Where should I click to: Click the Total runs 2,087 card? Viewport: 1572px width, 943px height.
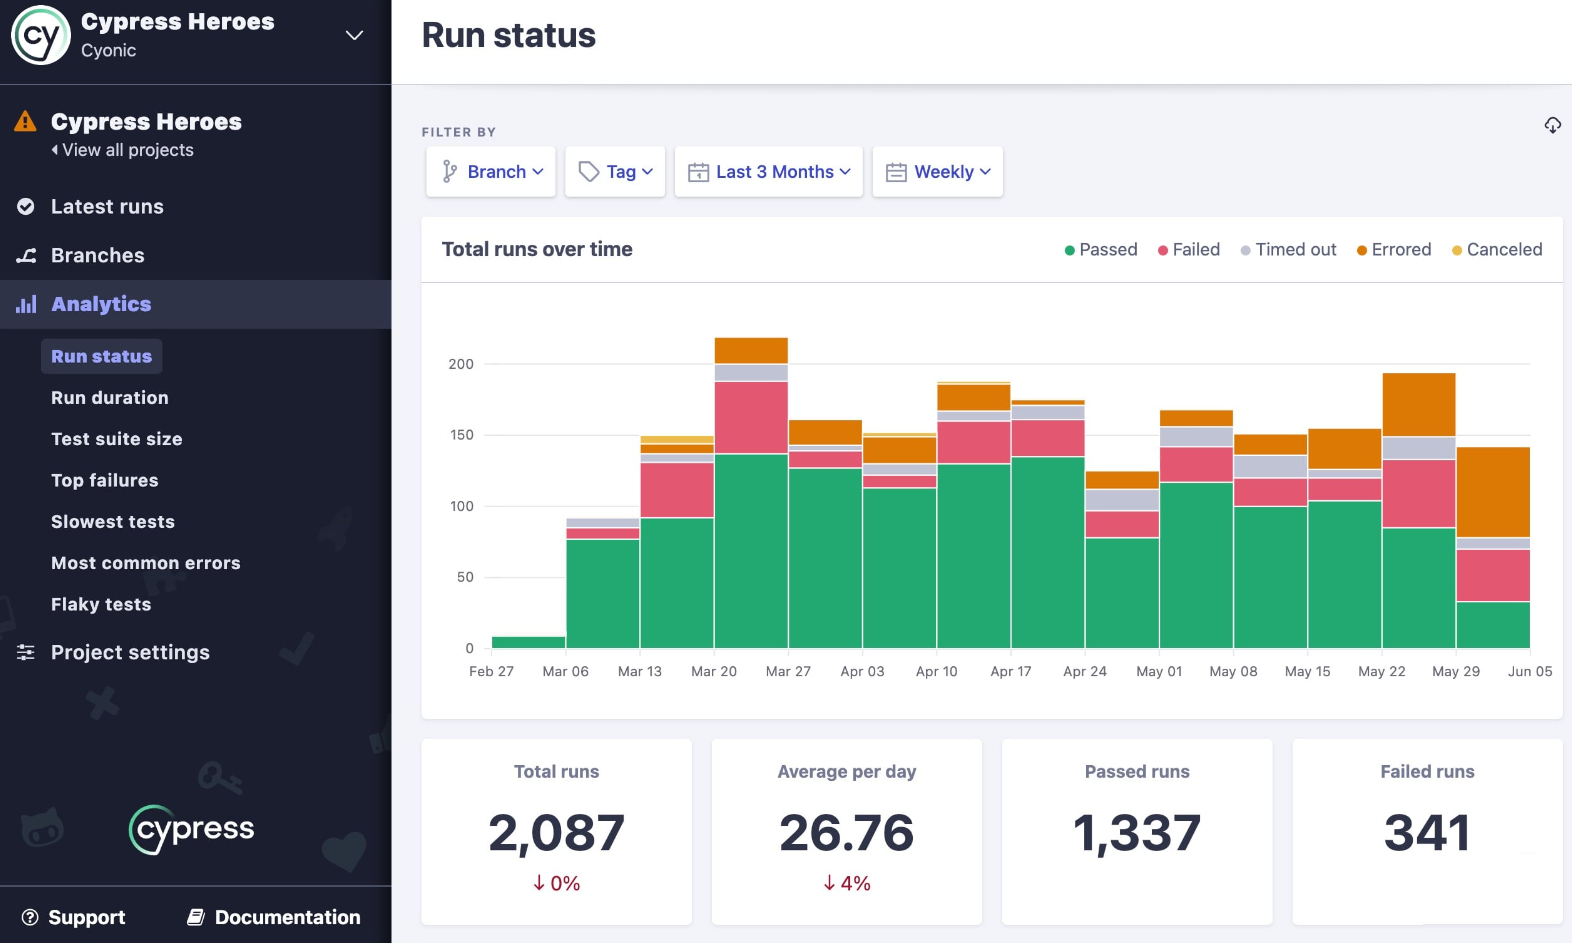(x=557, y=832)
